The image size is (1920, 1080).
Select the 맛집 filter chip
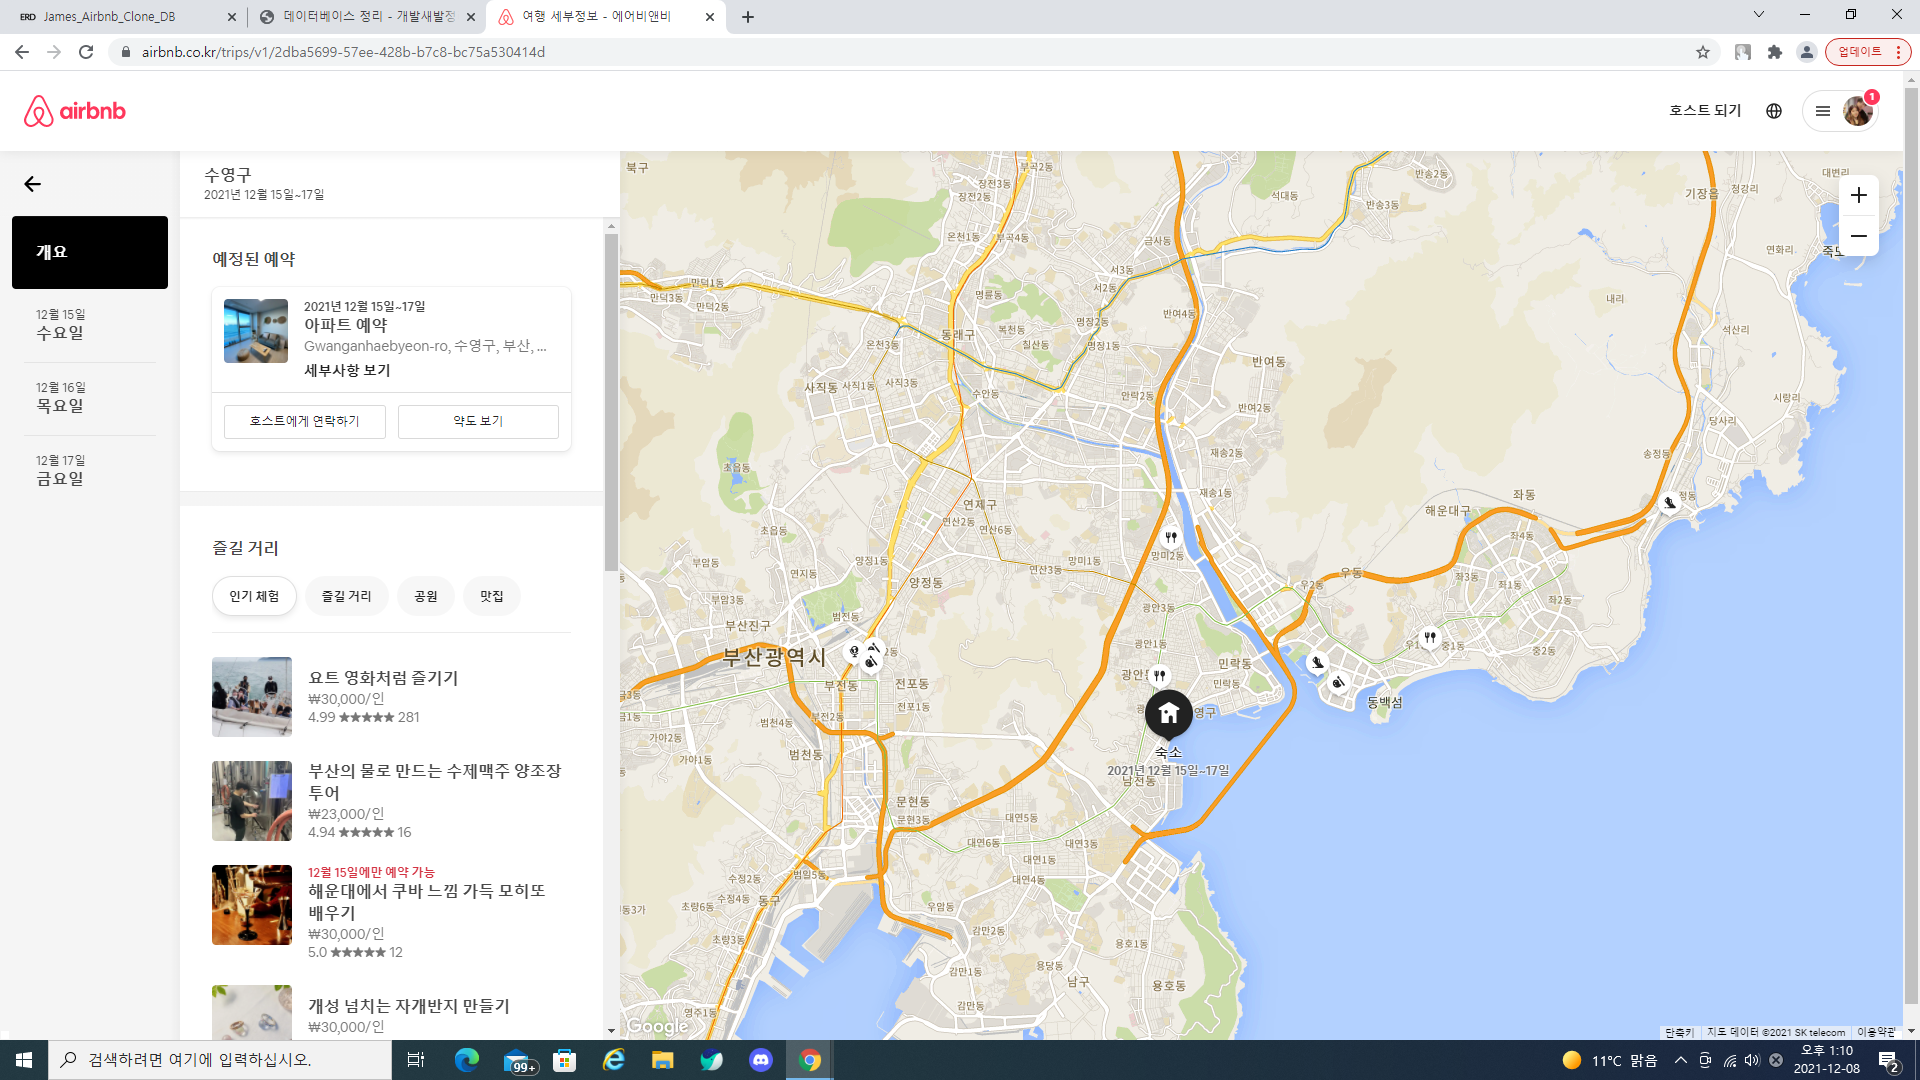tap(491, 596)
